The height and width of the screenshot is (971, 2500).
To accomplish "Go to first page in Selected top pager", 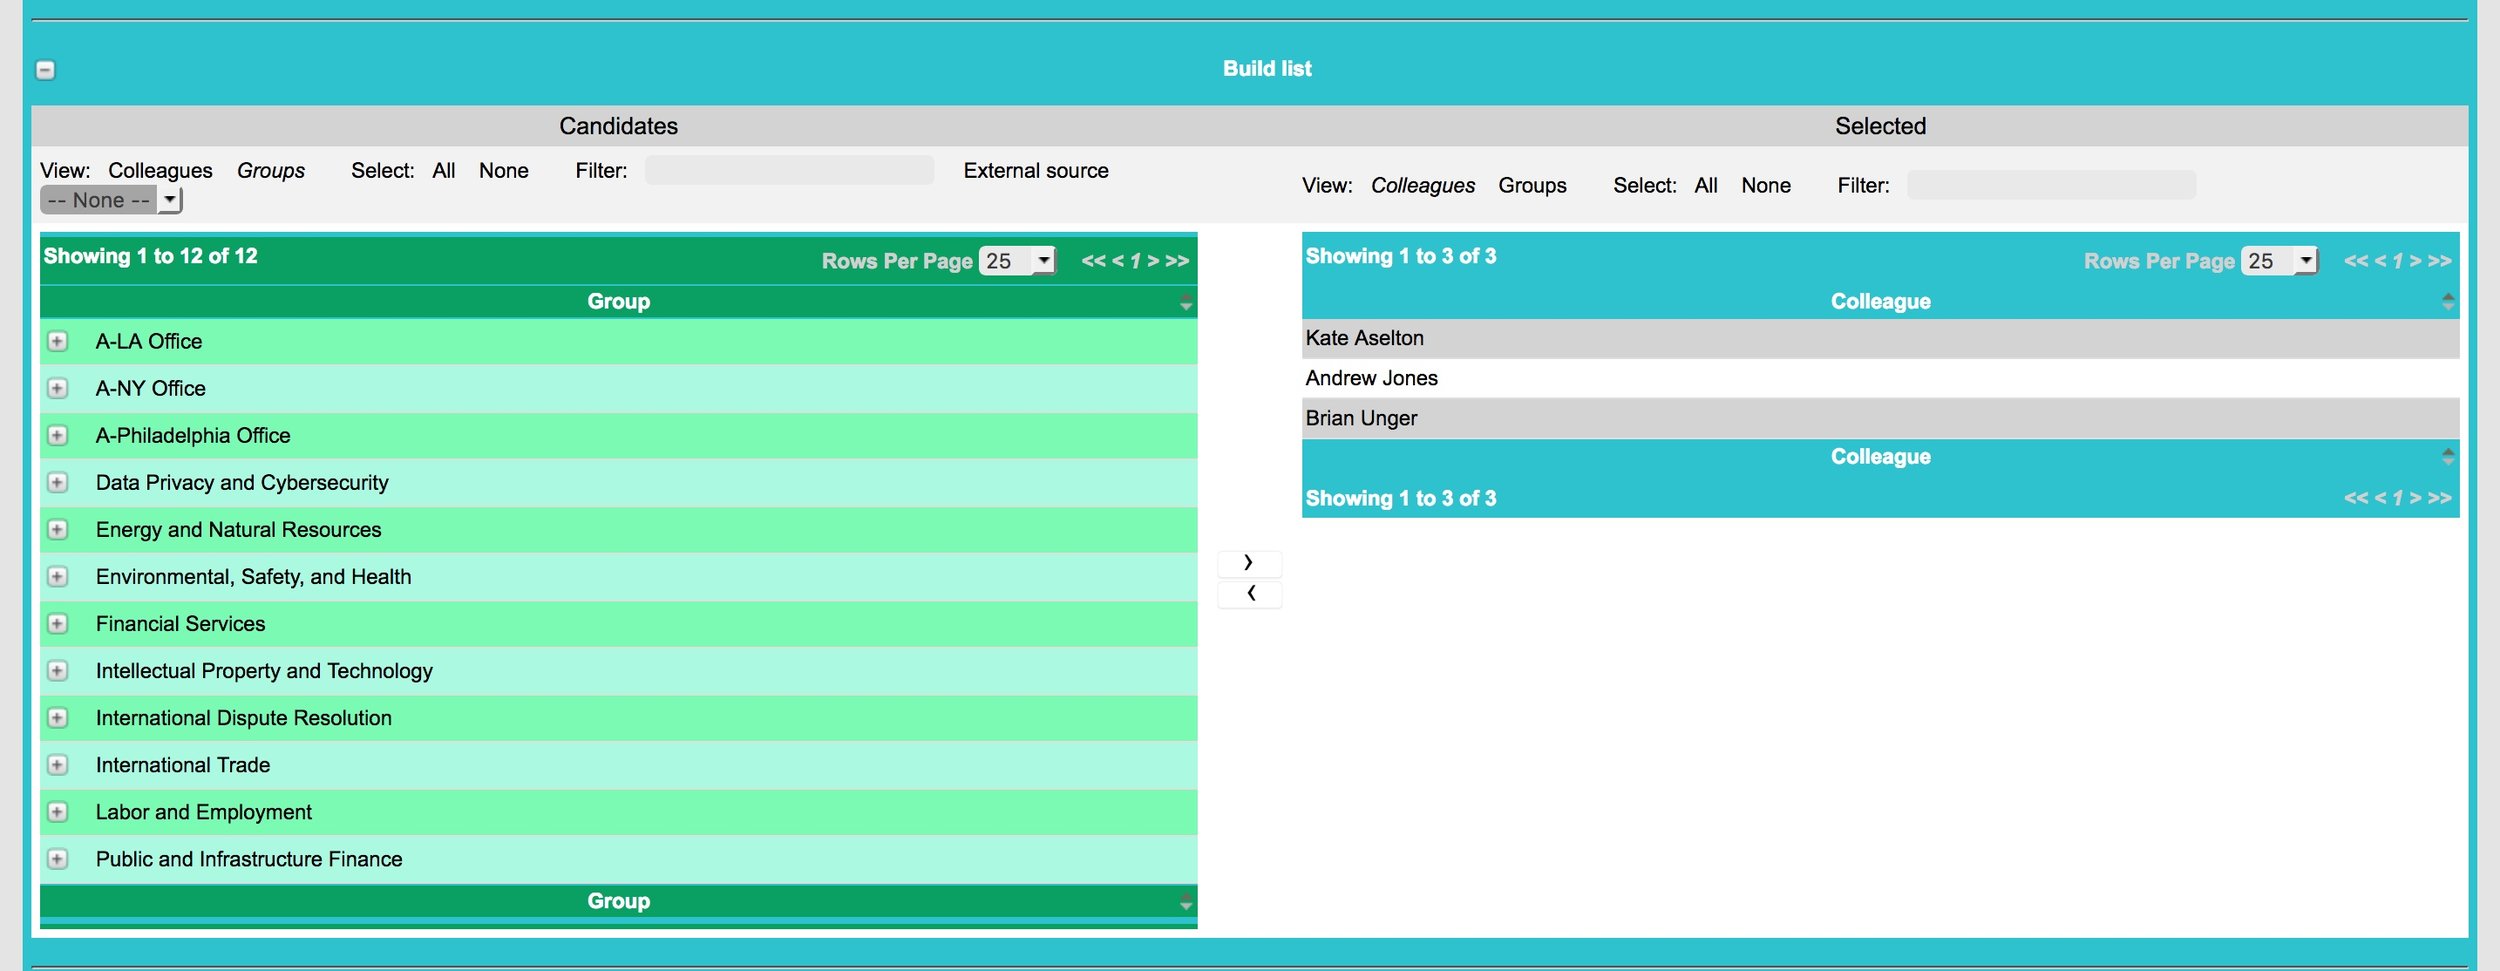I will point(2356,261).
